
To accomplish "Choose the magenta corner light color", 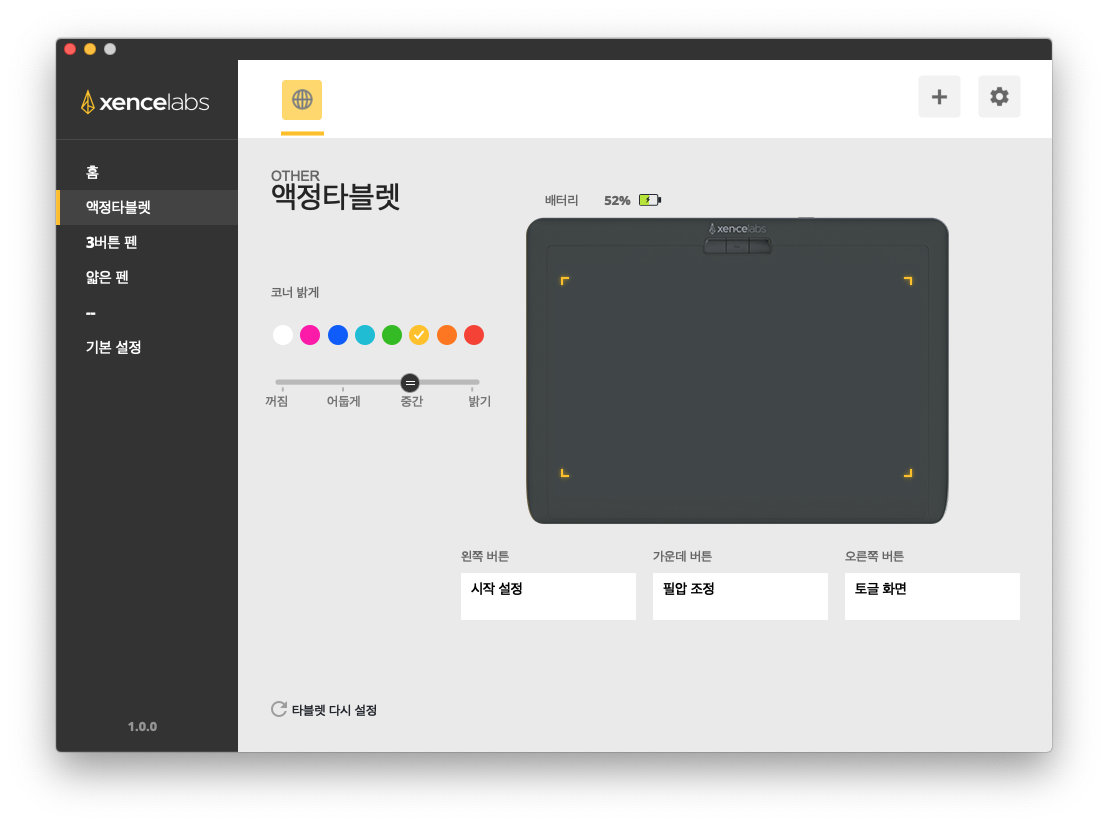I will pos(310,335).
